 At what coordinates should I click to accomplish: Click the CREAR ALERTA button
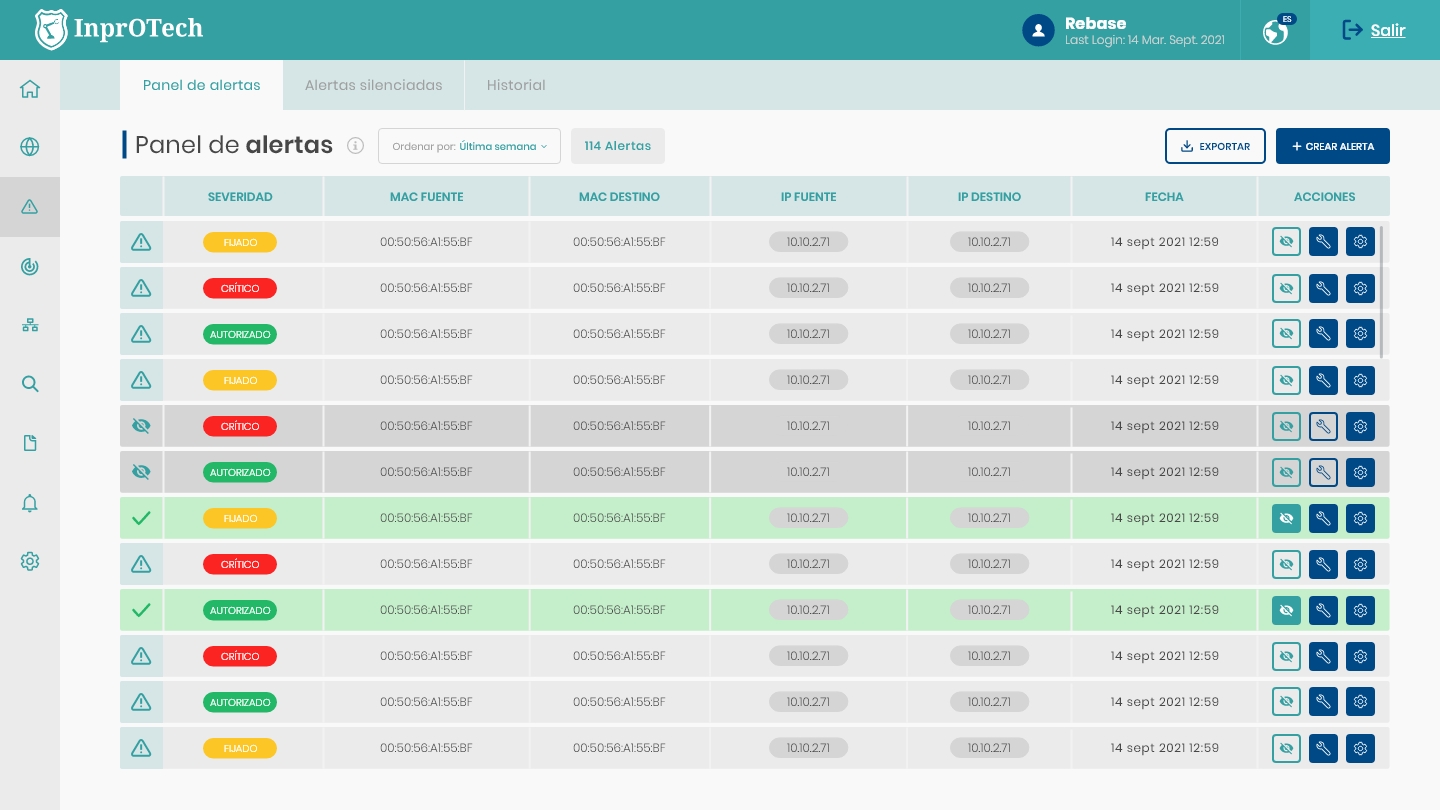[x=1333, y=146]
